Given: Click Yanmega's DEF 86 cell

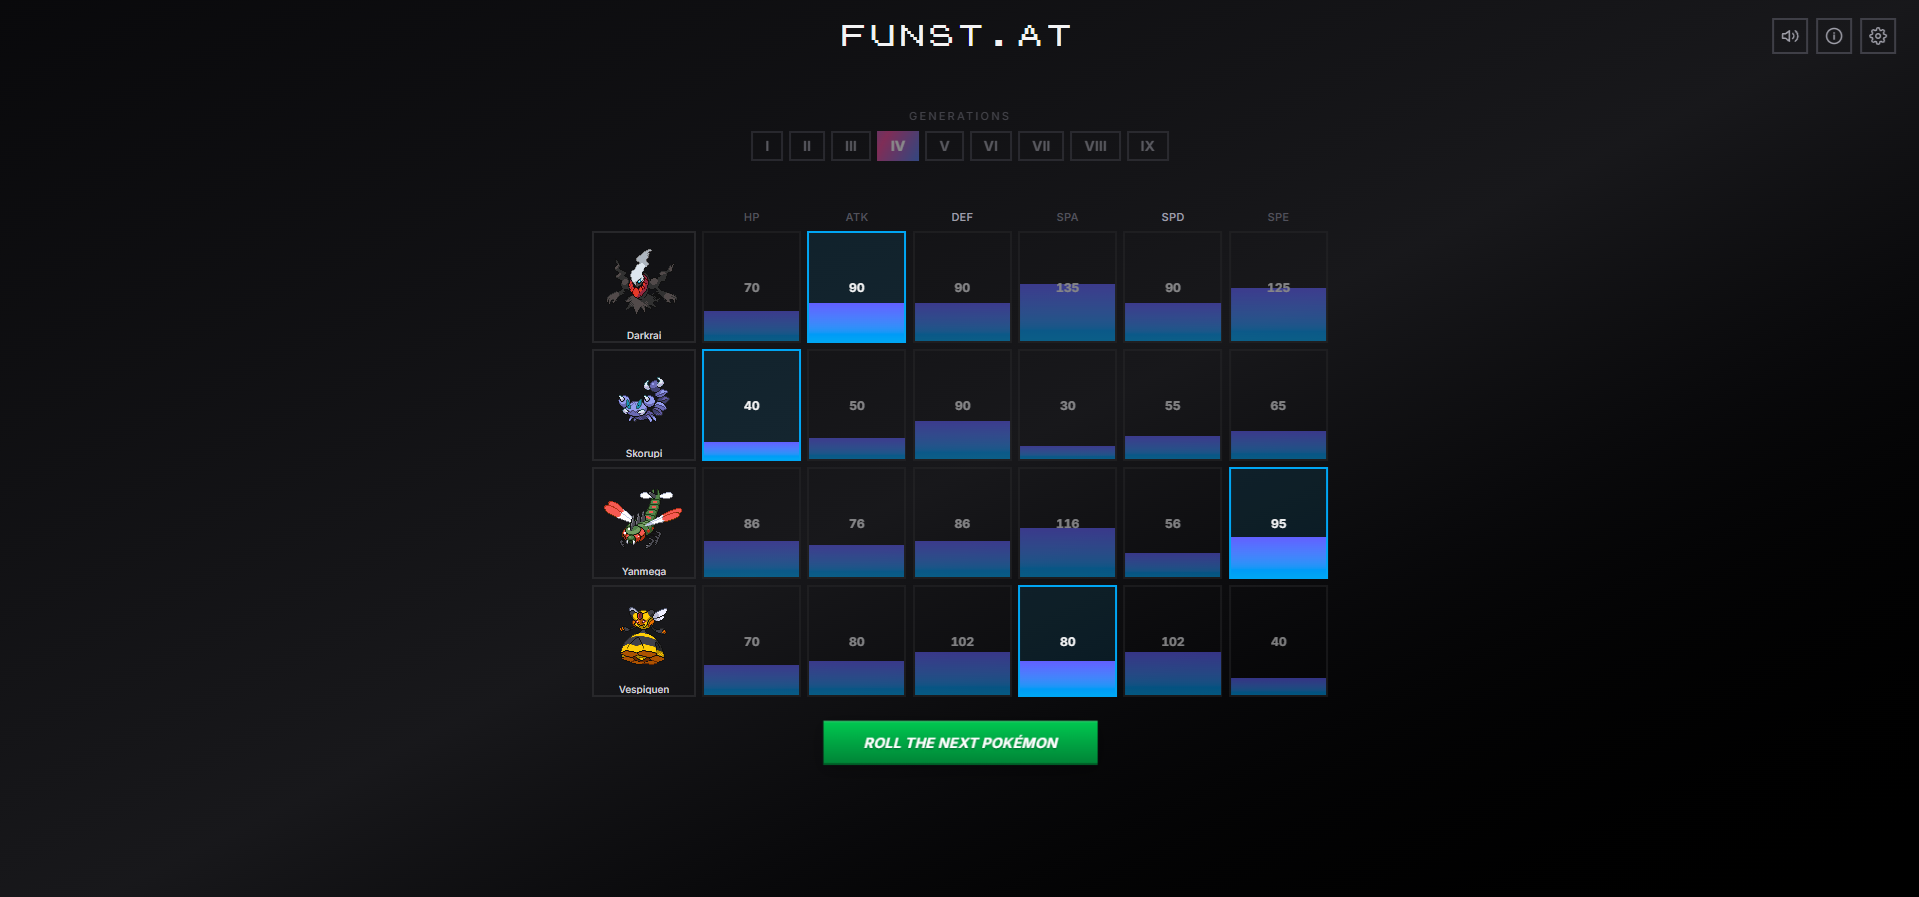Looking at the screenshot, I should [x=962, y=523].
